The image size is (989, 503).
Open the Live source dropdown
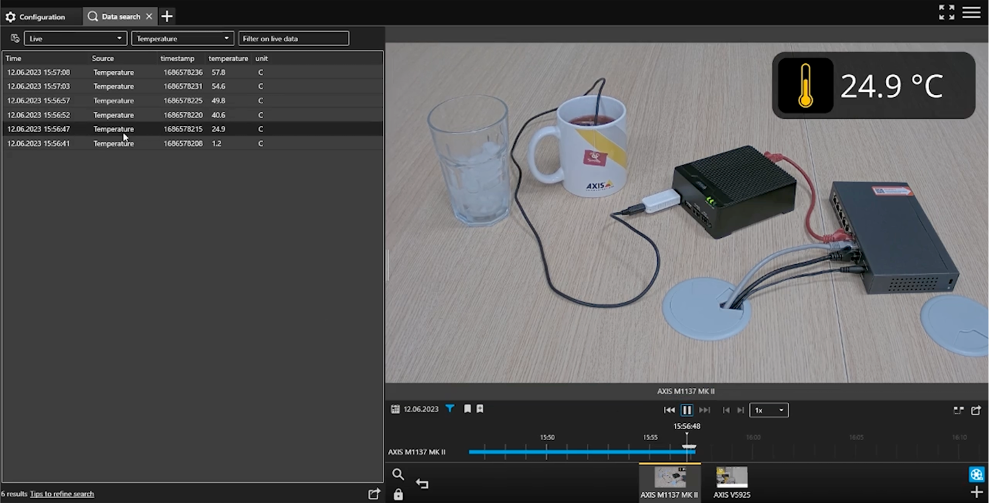click(75, 38)
